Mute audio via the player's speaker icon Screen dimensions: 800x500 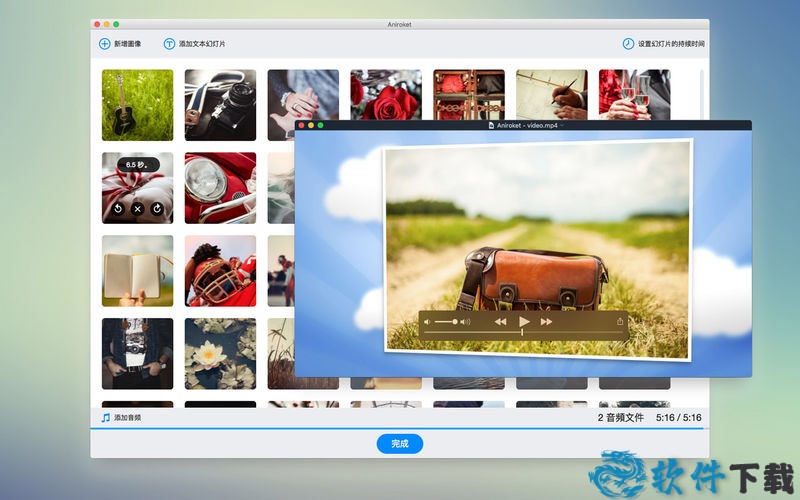coord(427,322)
